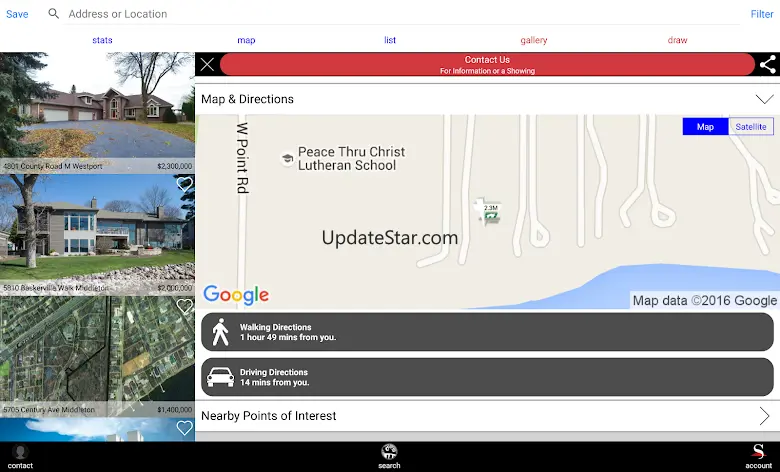The height and width of the screenshot is (472, 780).
Task: Open the 5810 Baskerville Walk Middleton listing photo
Action: coord(97,235)
